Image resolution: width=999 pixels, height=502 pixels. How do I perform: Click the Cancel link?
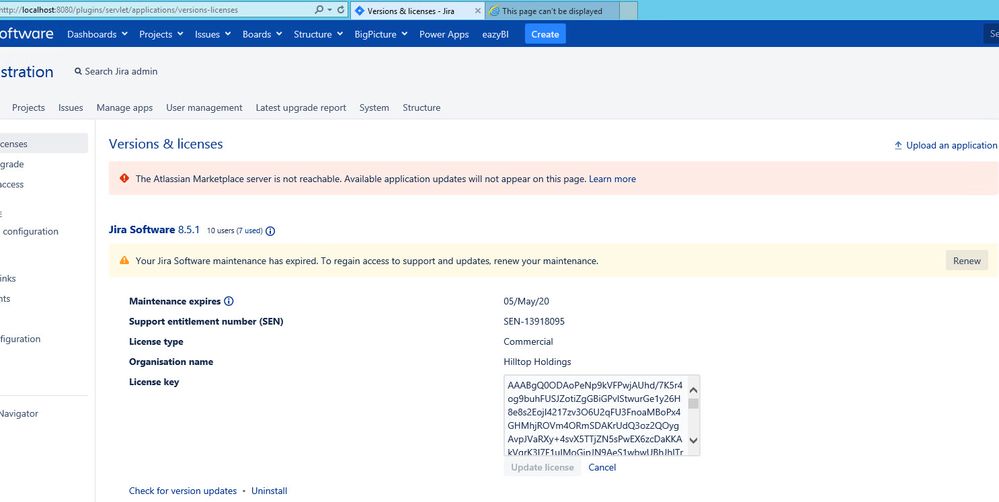click(602, 468)
